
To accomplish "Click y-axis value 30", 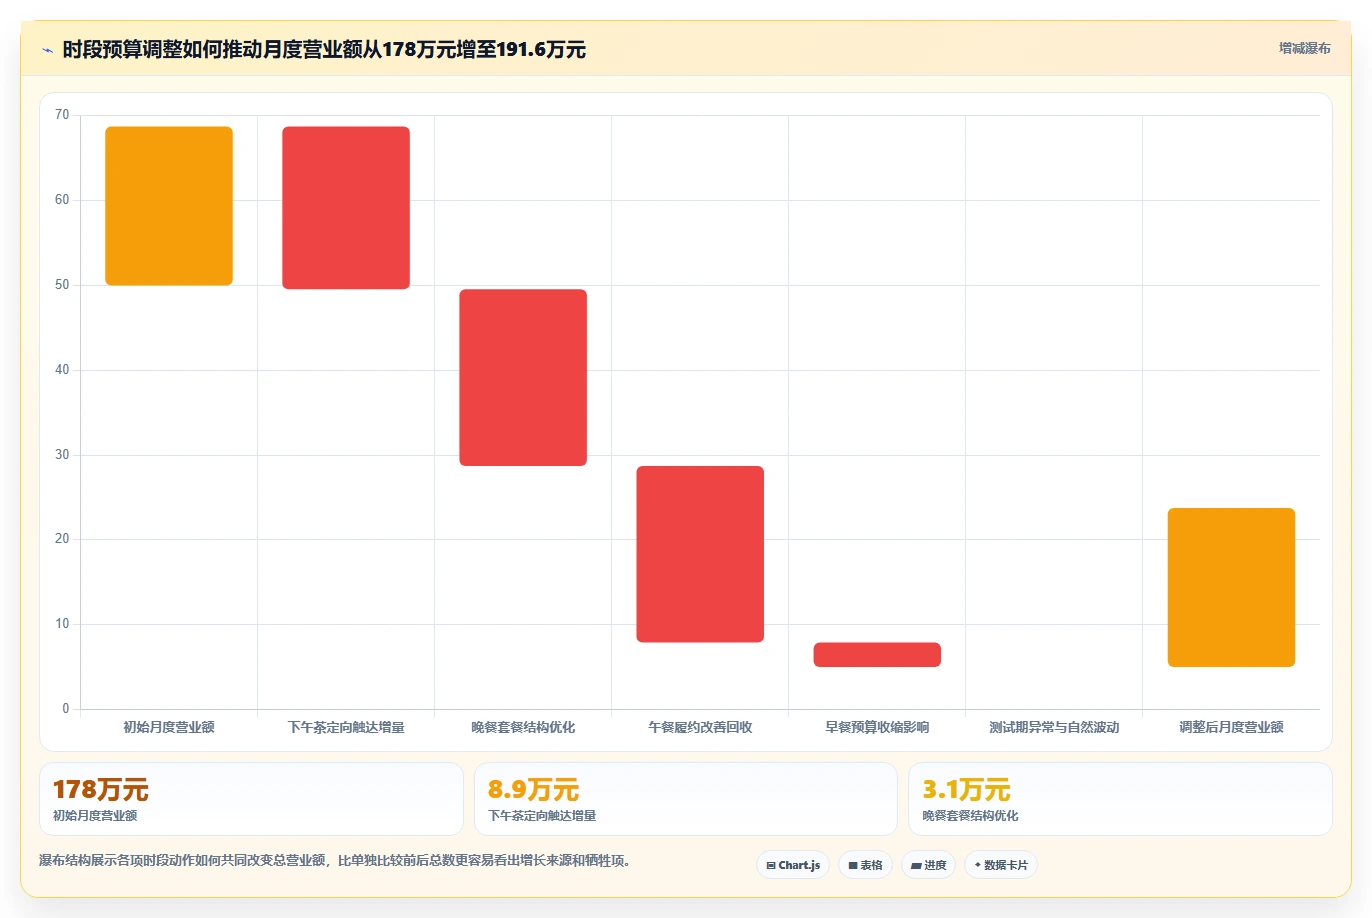I will tap(62, 455).
